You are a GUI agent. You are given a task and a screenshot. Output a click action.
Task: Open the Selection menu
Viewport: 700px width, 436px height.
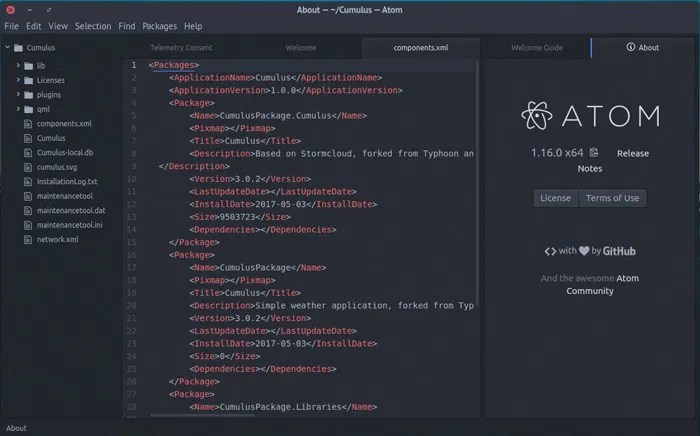coord(93,26)
